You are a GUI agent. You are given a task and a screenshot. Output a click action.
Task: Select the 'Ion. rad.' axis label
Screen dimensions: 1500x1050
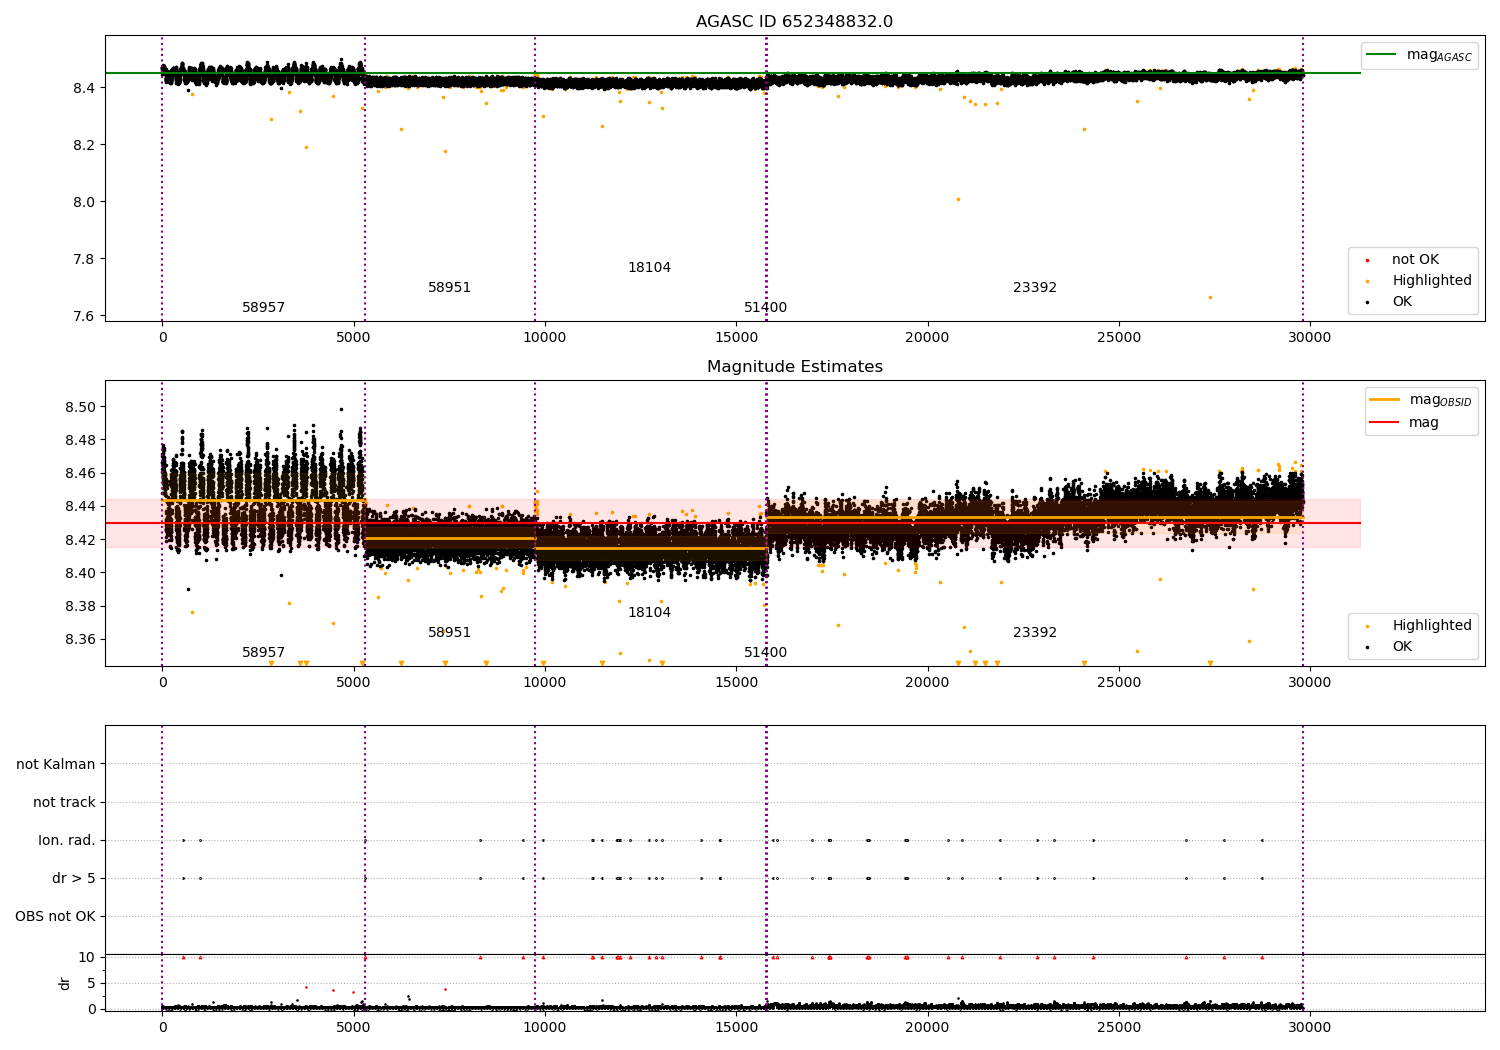point(67,840)
